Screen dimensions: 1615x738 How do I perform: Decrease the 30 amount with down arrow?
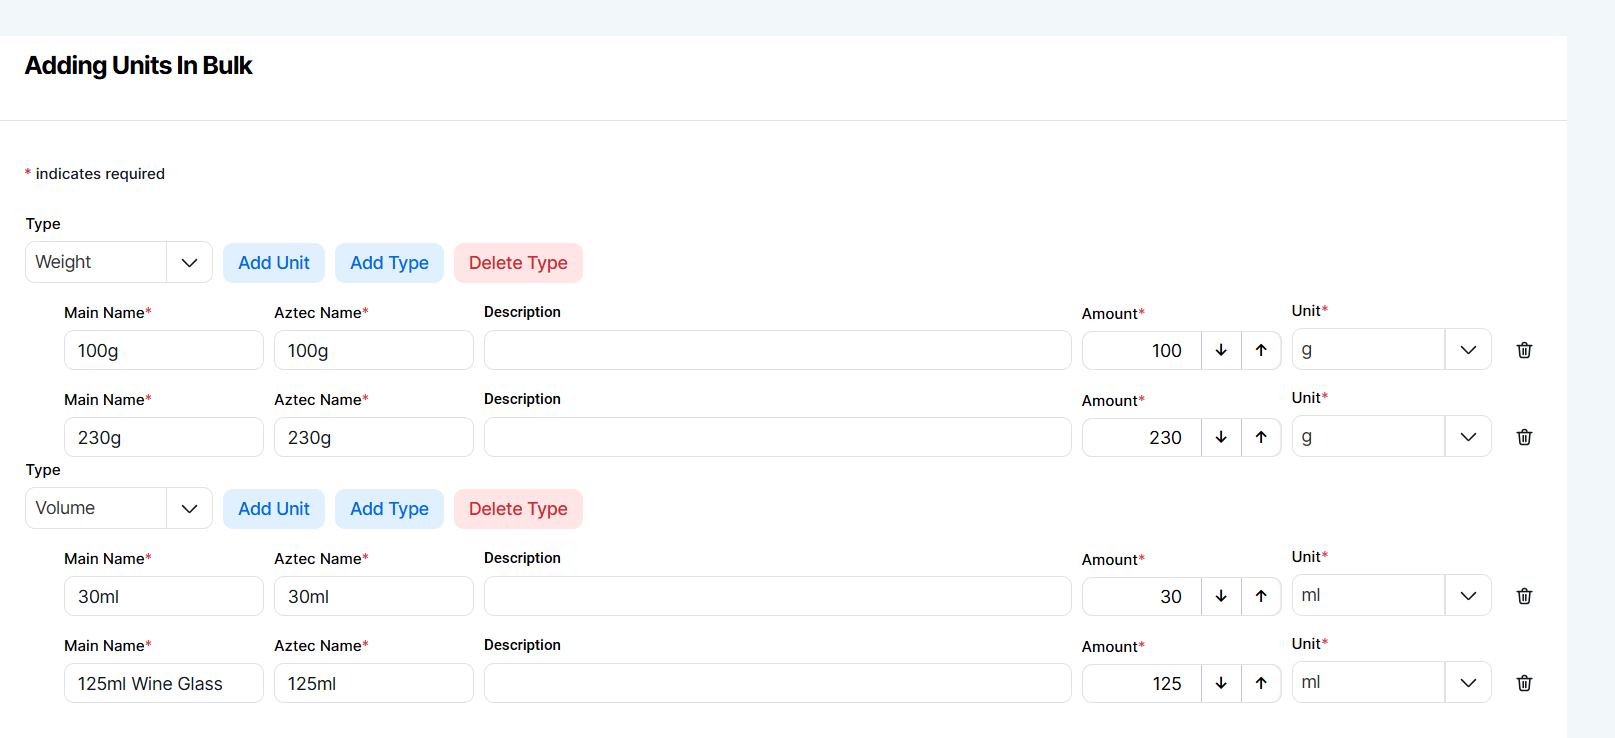click(x=1221, y=596)
